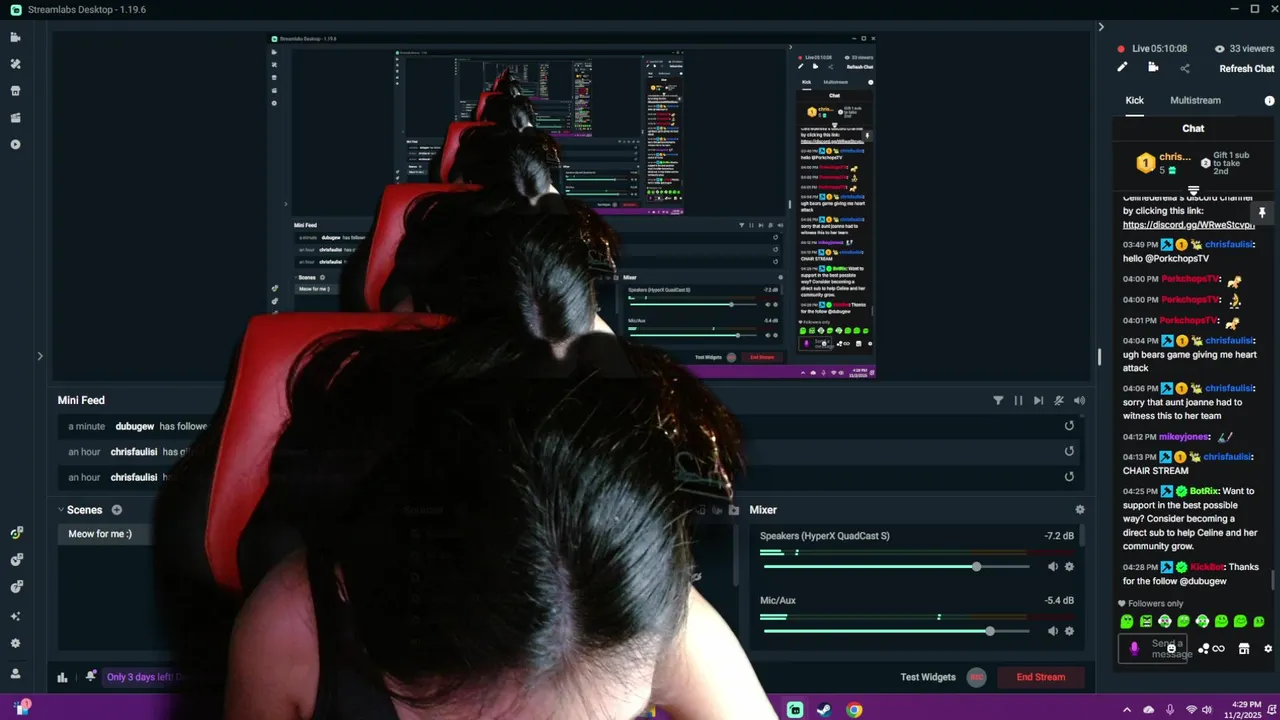Mute Mini Feed alert sounds speaker icon
The width and height of the screenshot is (1280, 720).
point(1079,401)
